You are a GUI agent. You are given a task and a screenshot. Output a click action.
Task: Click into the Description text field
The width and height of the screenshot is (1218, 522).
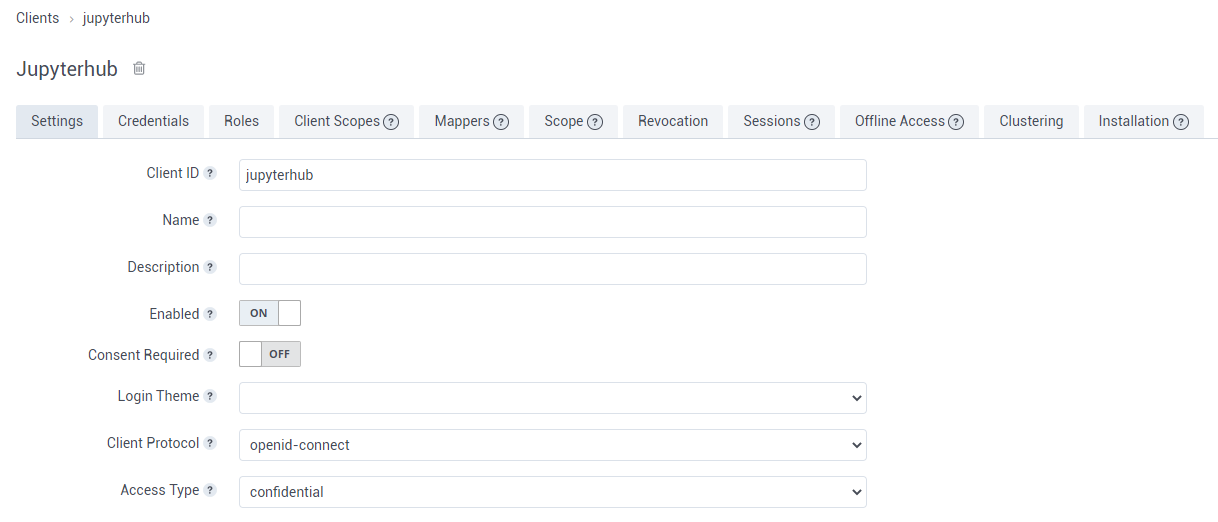pyautogui.click(x=552, y=269)
